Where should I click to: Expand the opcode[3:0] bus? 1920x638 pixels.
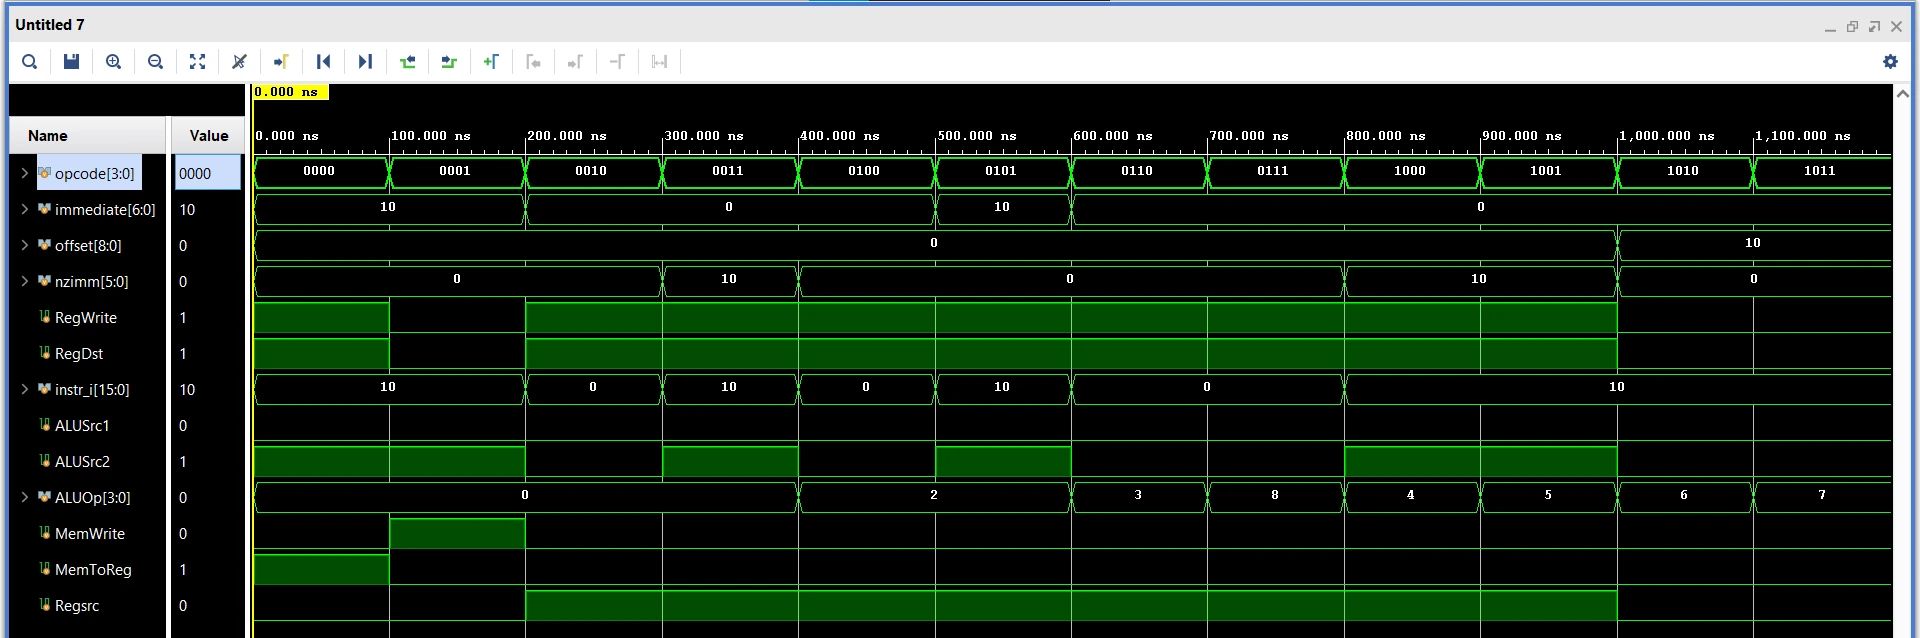click(25, 174)
